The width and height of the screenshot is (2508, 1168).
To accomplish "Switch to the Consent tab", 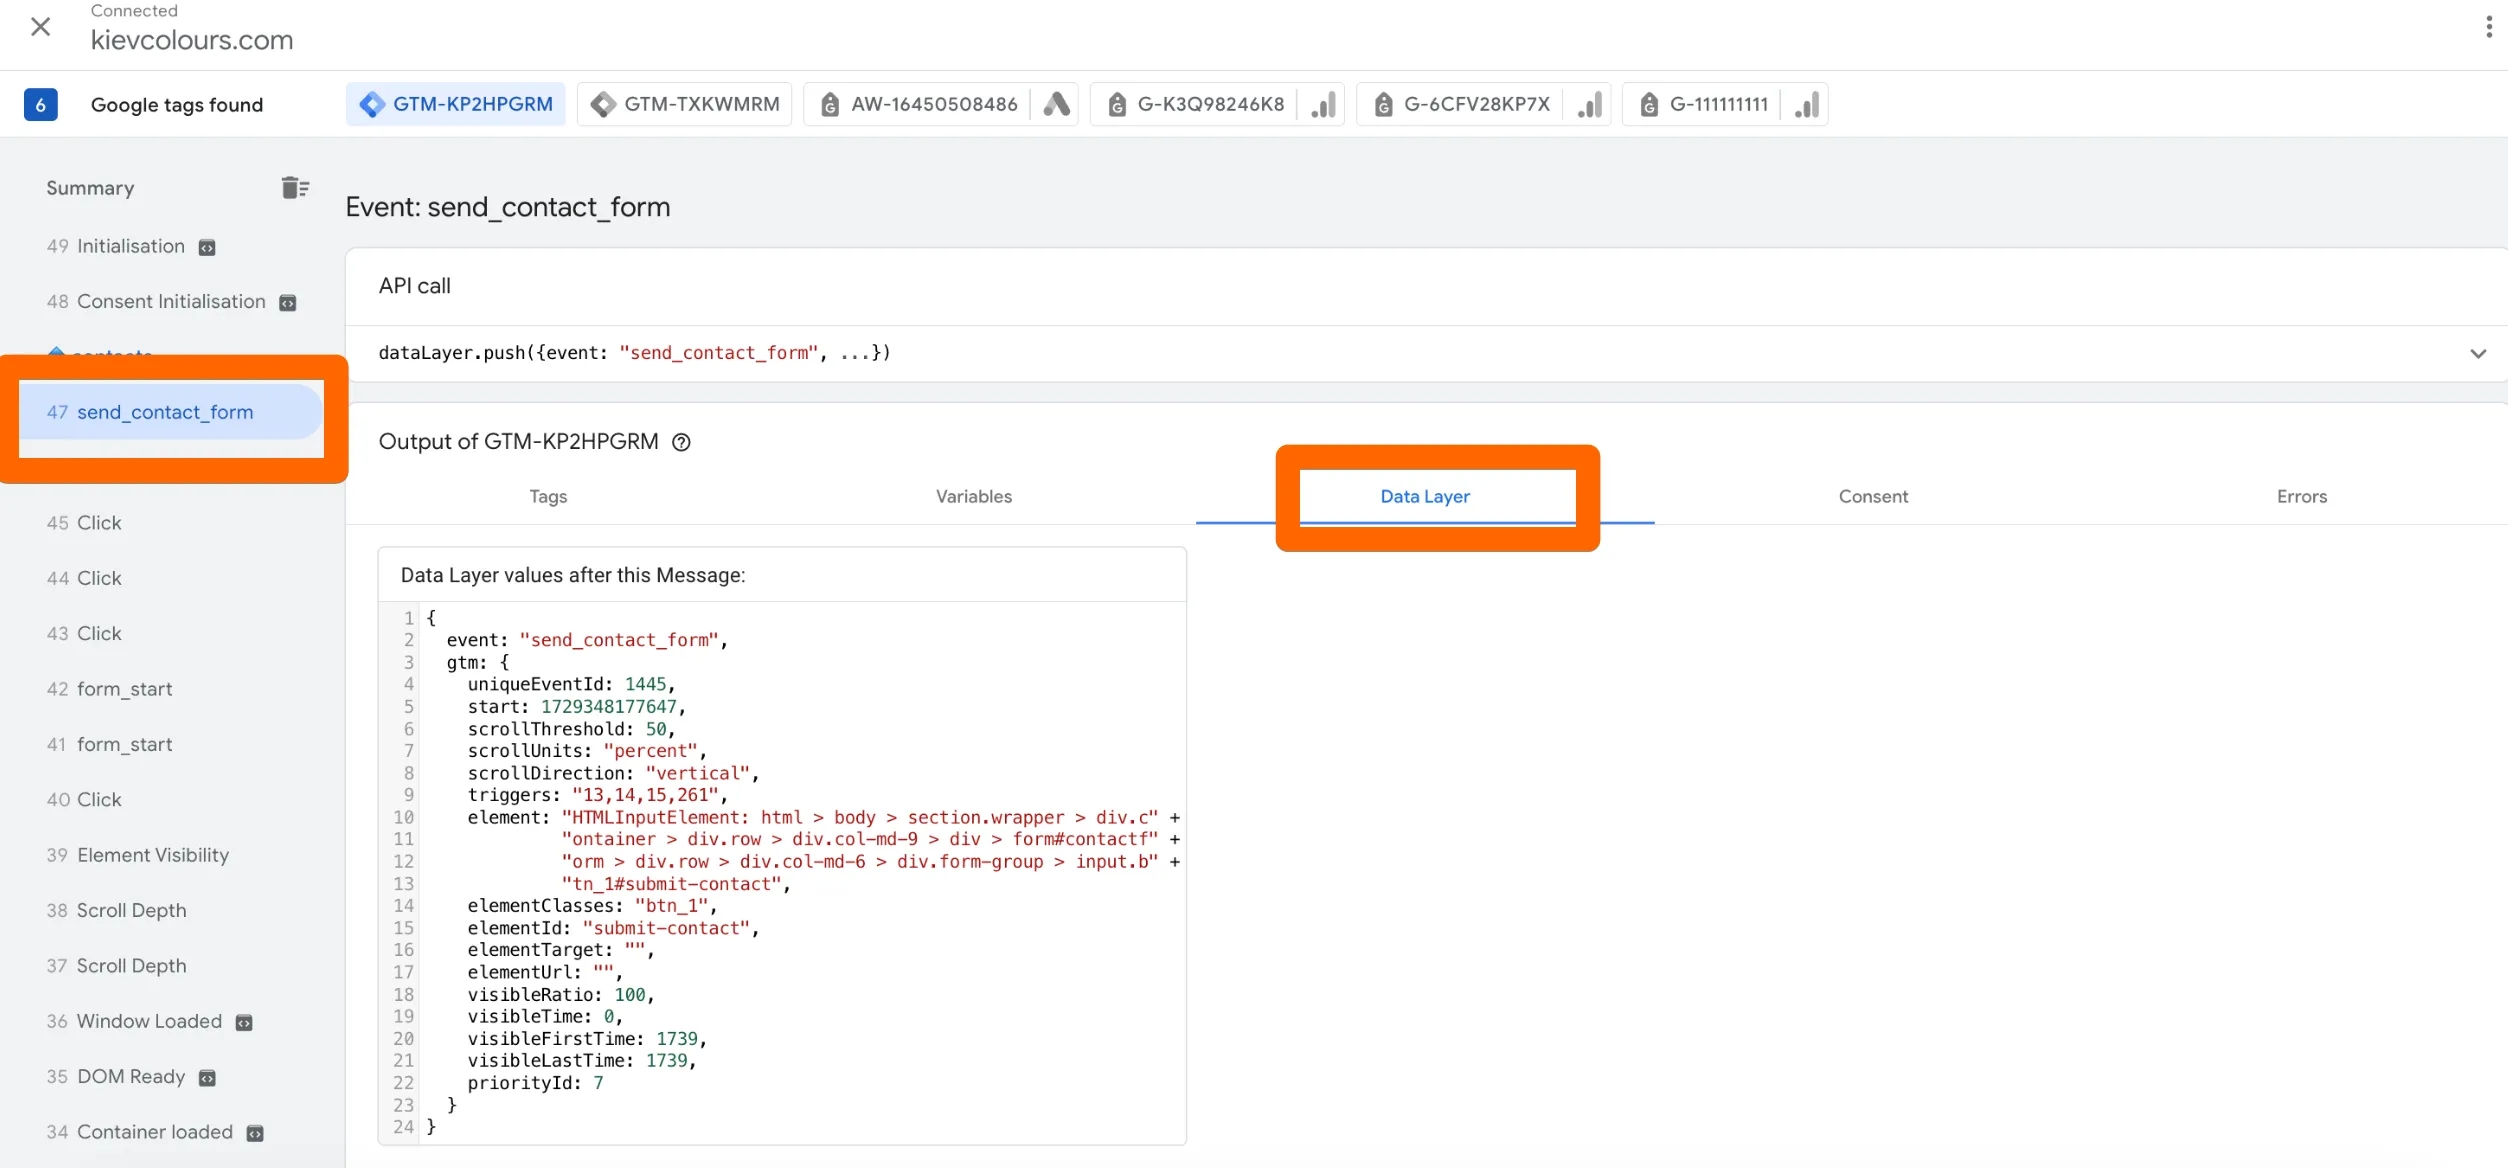I will click(x=1873, y=496).
